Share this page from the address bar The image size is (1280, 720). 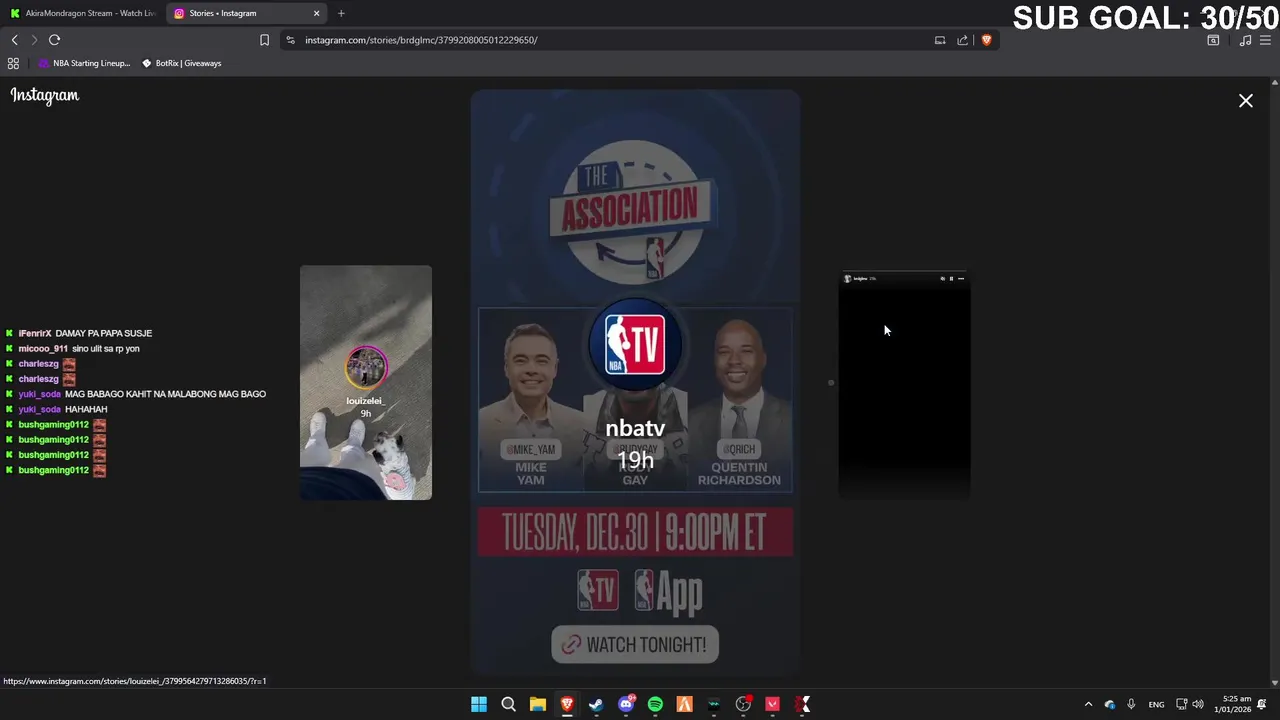pos(962,40)
